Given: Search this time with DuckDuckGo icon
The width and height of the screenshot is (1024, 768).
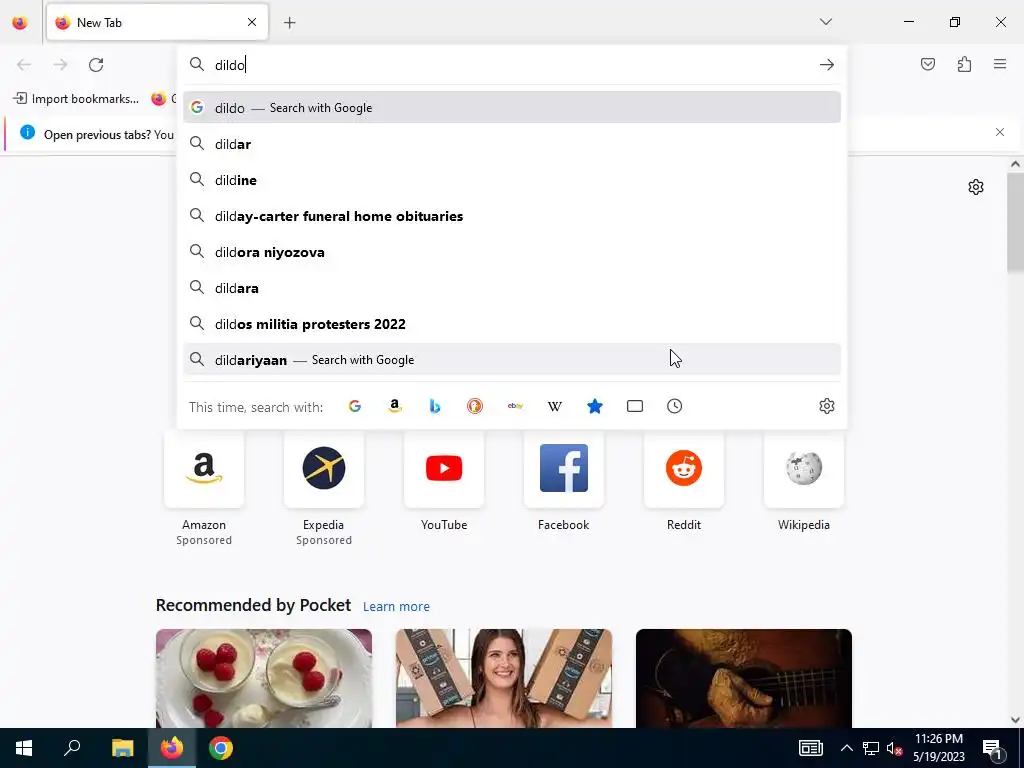Looking at the screenshot, I should point(475,406).
